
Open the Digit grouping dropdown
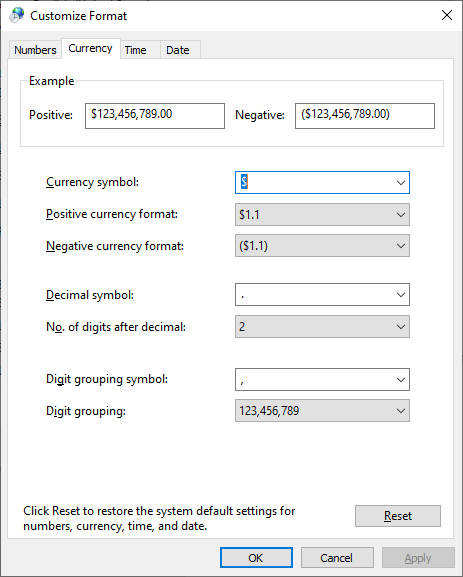(322, 411)
